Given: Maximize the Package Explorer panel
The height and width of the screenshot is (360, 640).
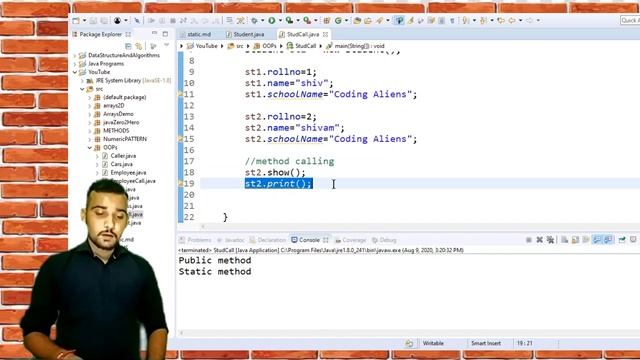Looking at the screenshot, I should (x=165, y=34).
